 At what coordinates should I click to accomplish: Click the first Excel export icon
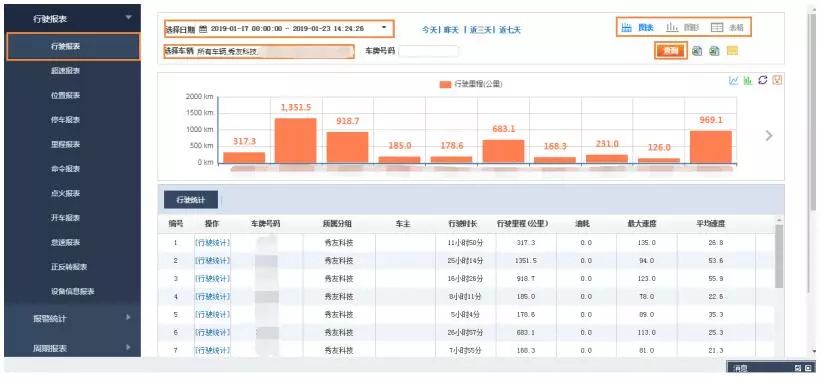(697, 51)
